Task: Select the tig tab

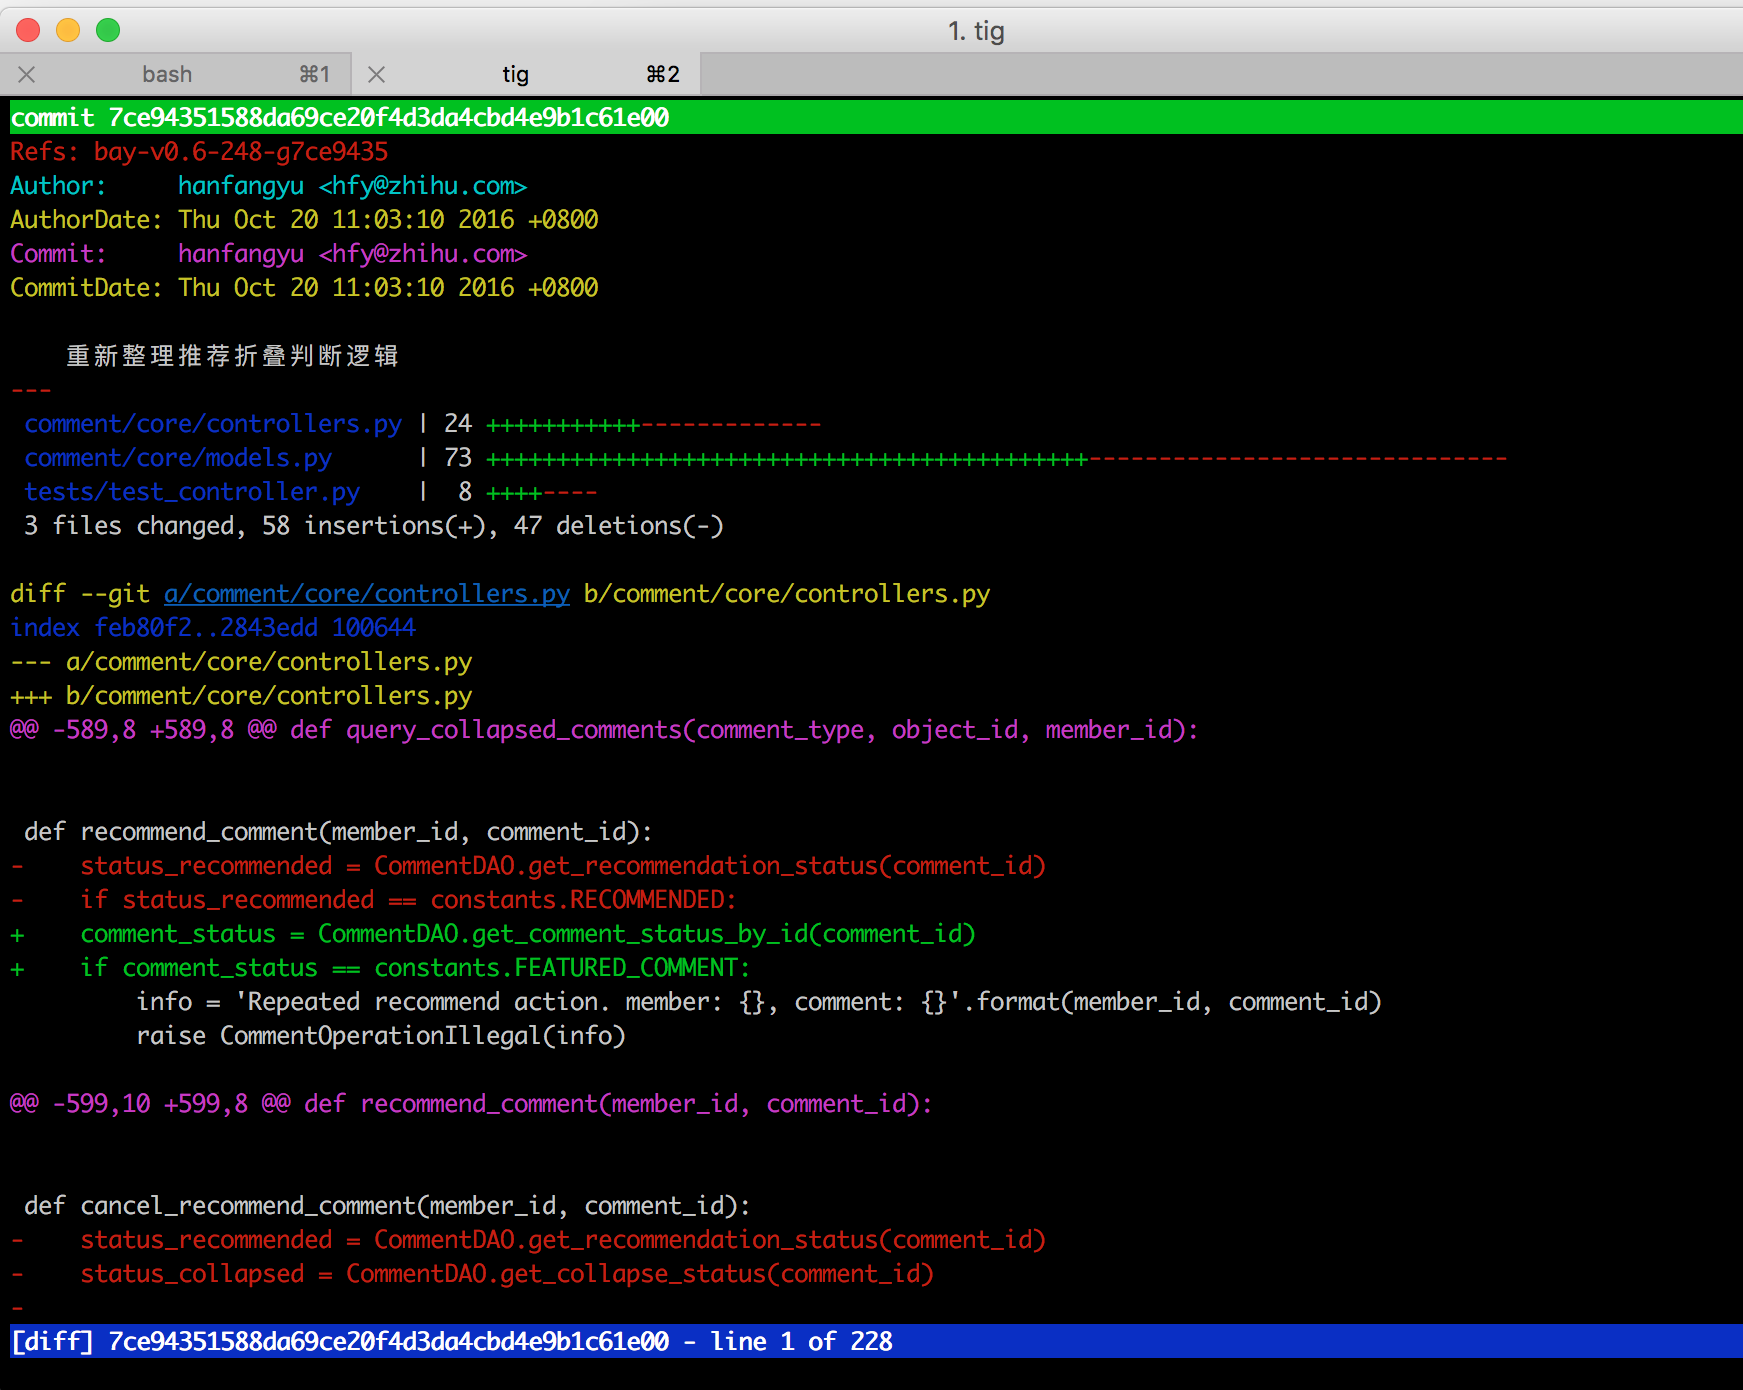Action: pos(515,74)
